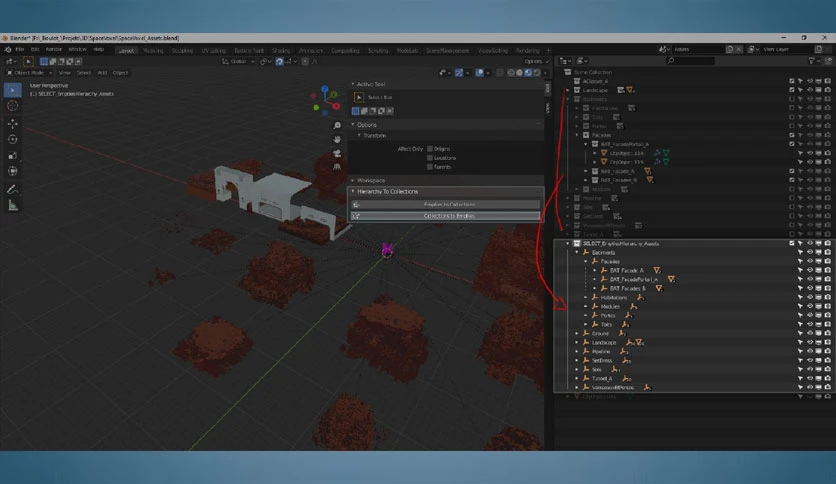Click the Blender logo menu icon
The height and width of the screenshot is (484, 836).
click(x=7, y=50)
